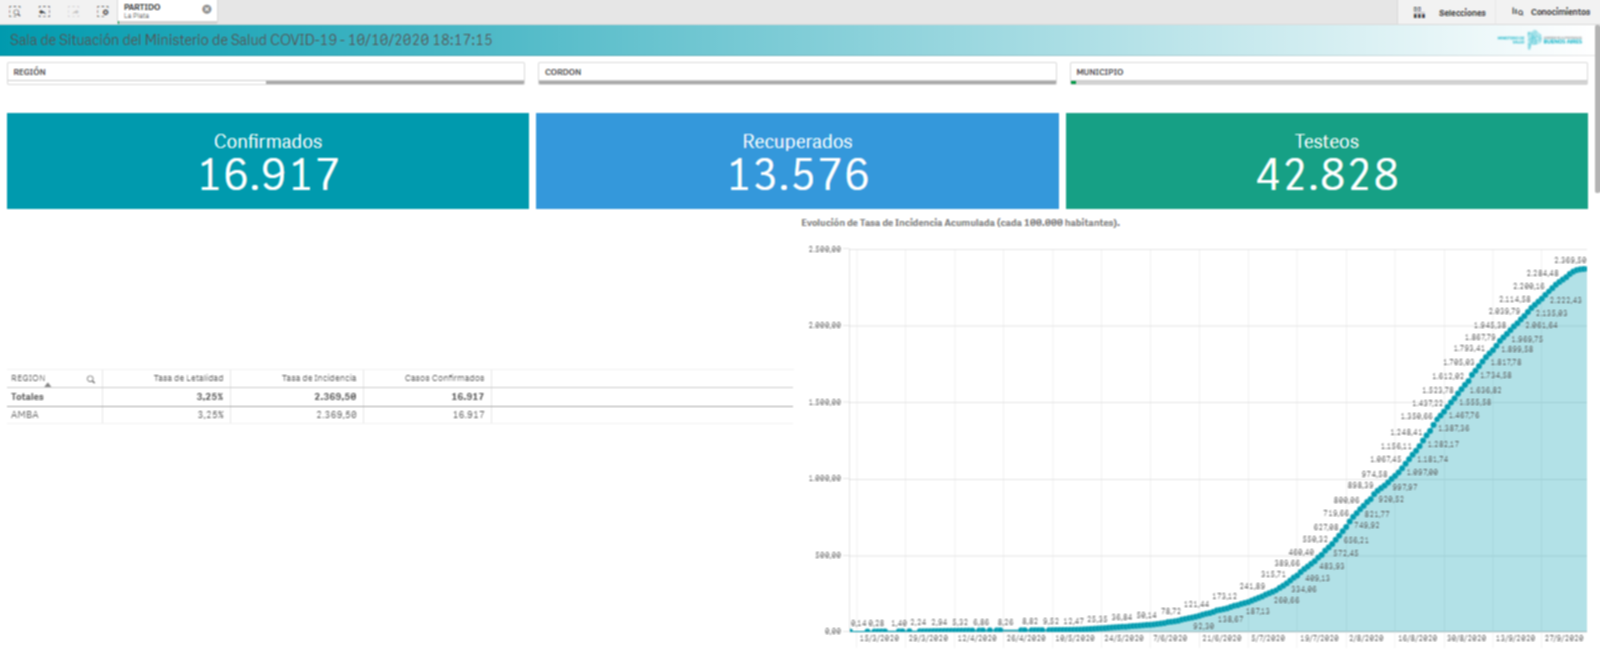The image size is (1600, 654).
Task: Click the selections grid icon
Action: [1419, 12]
